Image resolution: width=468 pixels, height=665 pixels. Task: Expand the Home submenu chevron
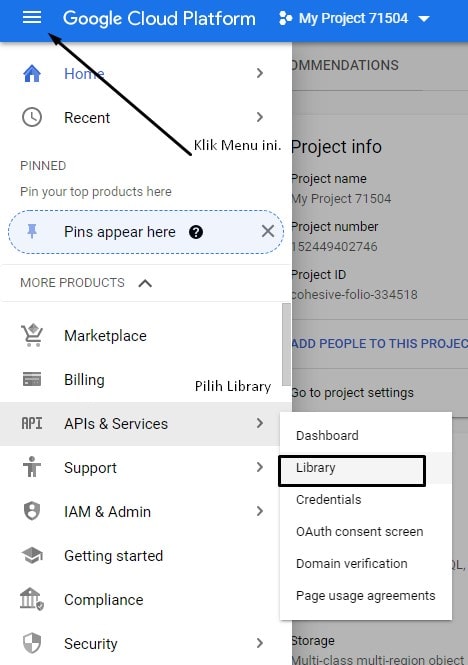click(x=260, y=73)
